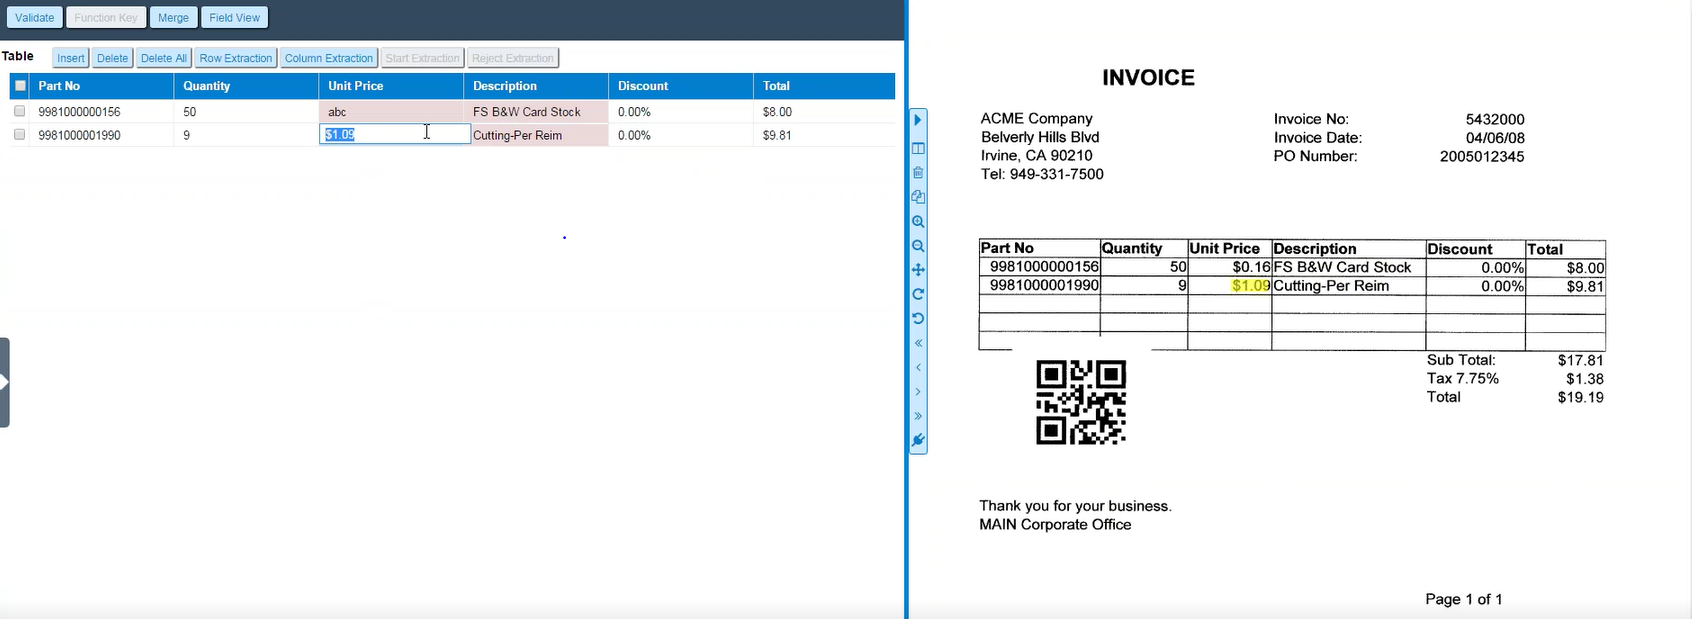Click the Row Extraction button

235,58
